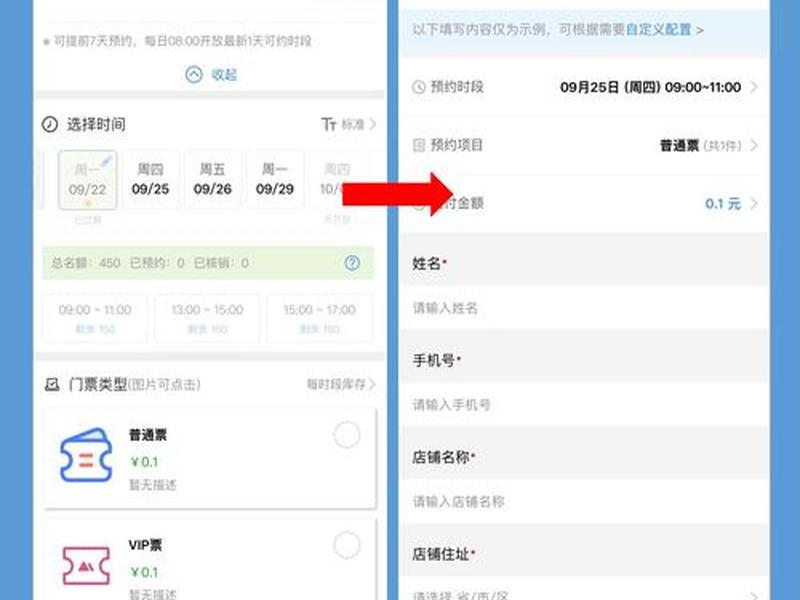Image resolution: width=800 pixels, height=600 pixels.
Task: Open the 自定义配置 link
Action: 658,30
